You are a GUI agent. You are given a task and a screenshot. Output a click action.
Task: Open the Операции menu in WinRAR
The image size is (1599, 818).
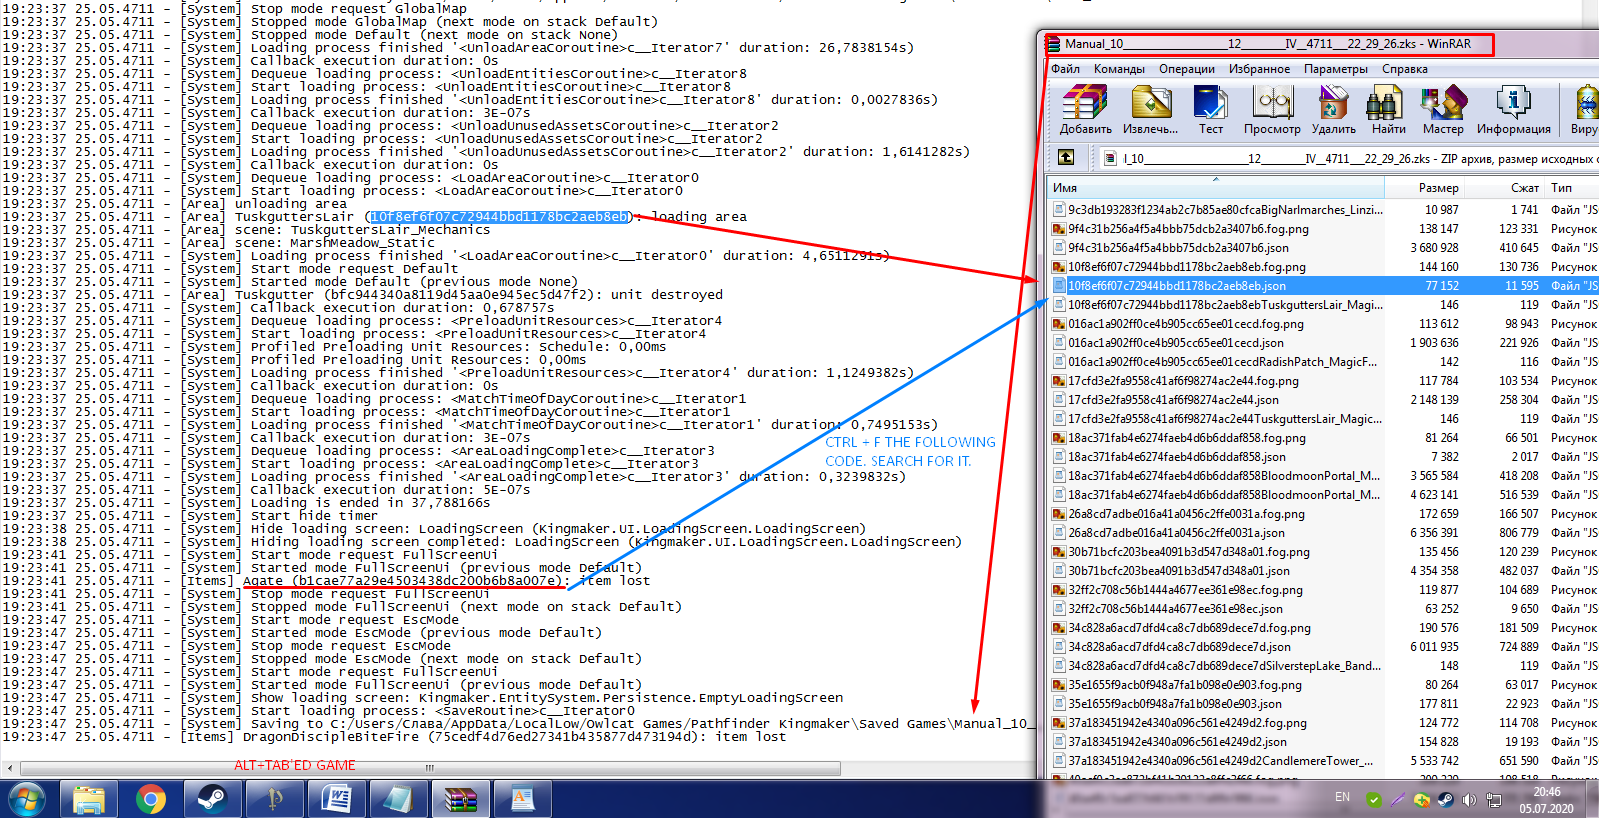tap(1187, 69)
